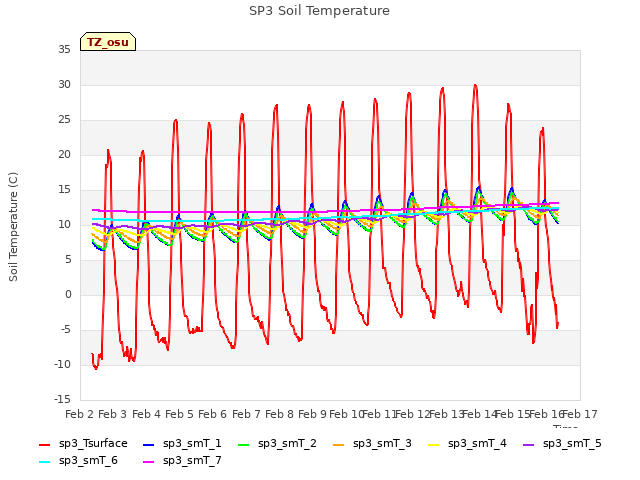Screen dimensions: 640x480
Task: Click the Feb 8 x-axis tick label
Action: tap(279, 414)
